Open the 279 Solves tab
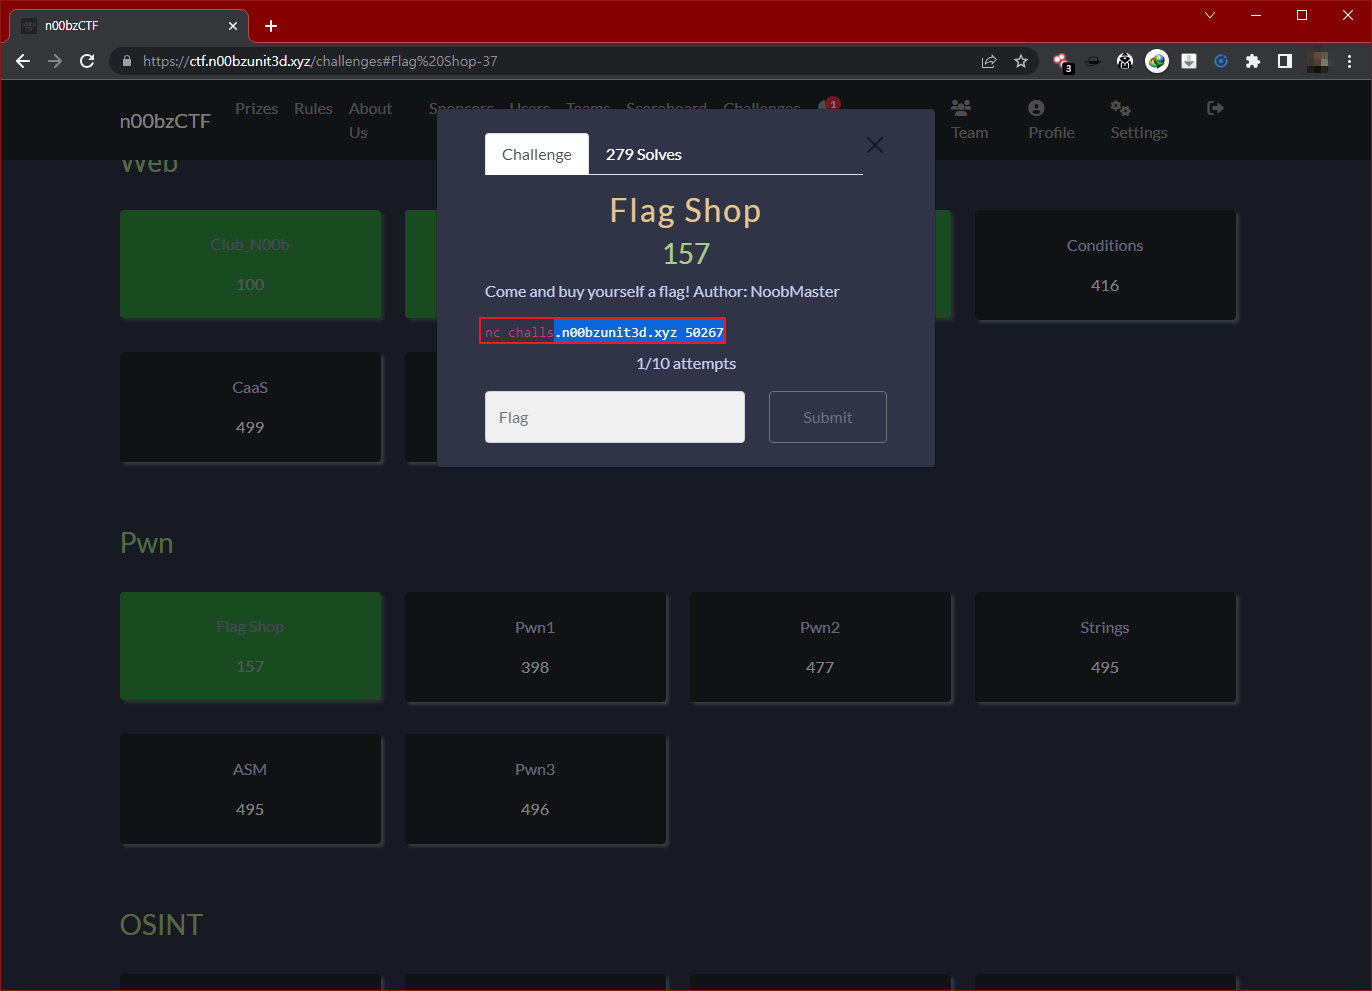1372x991 pixels. [x=644, y=154]
